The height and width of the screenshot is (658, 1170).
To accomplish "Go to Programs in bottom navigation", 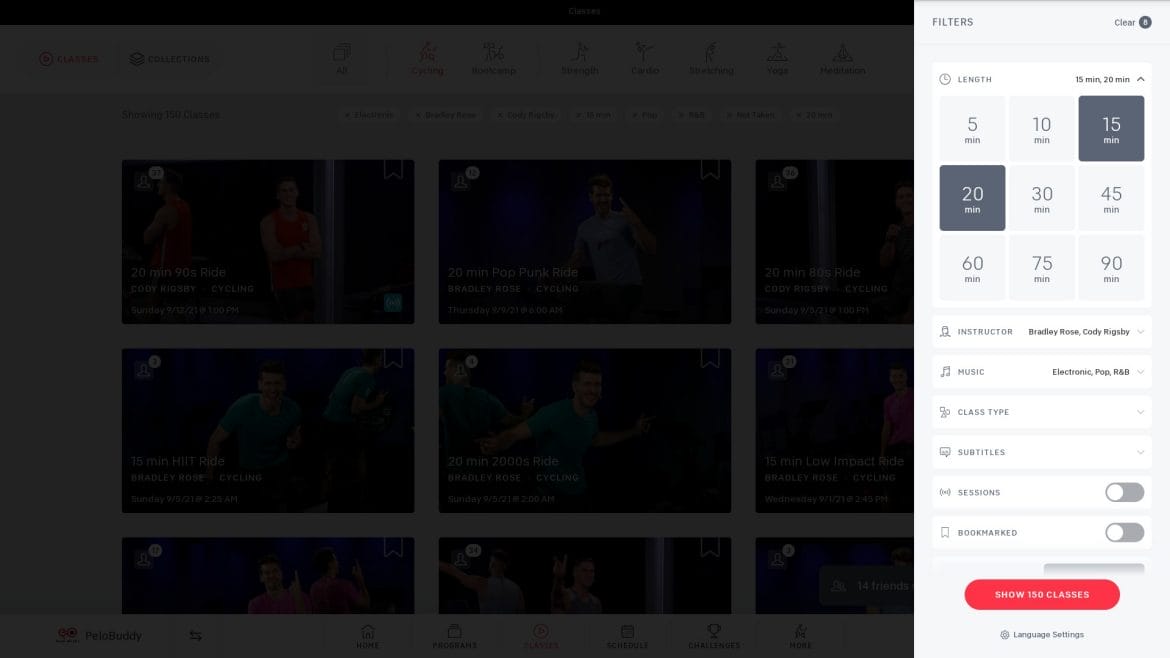I will pyautogui.click(x=454, y=636).
